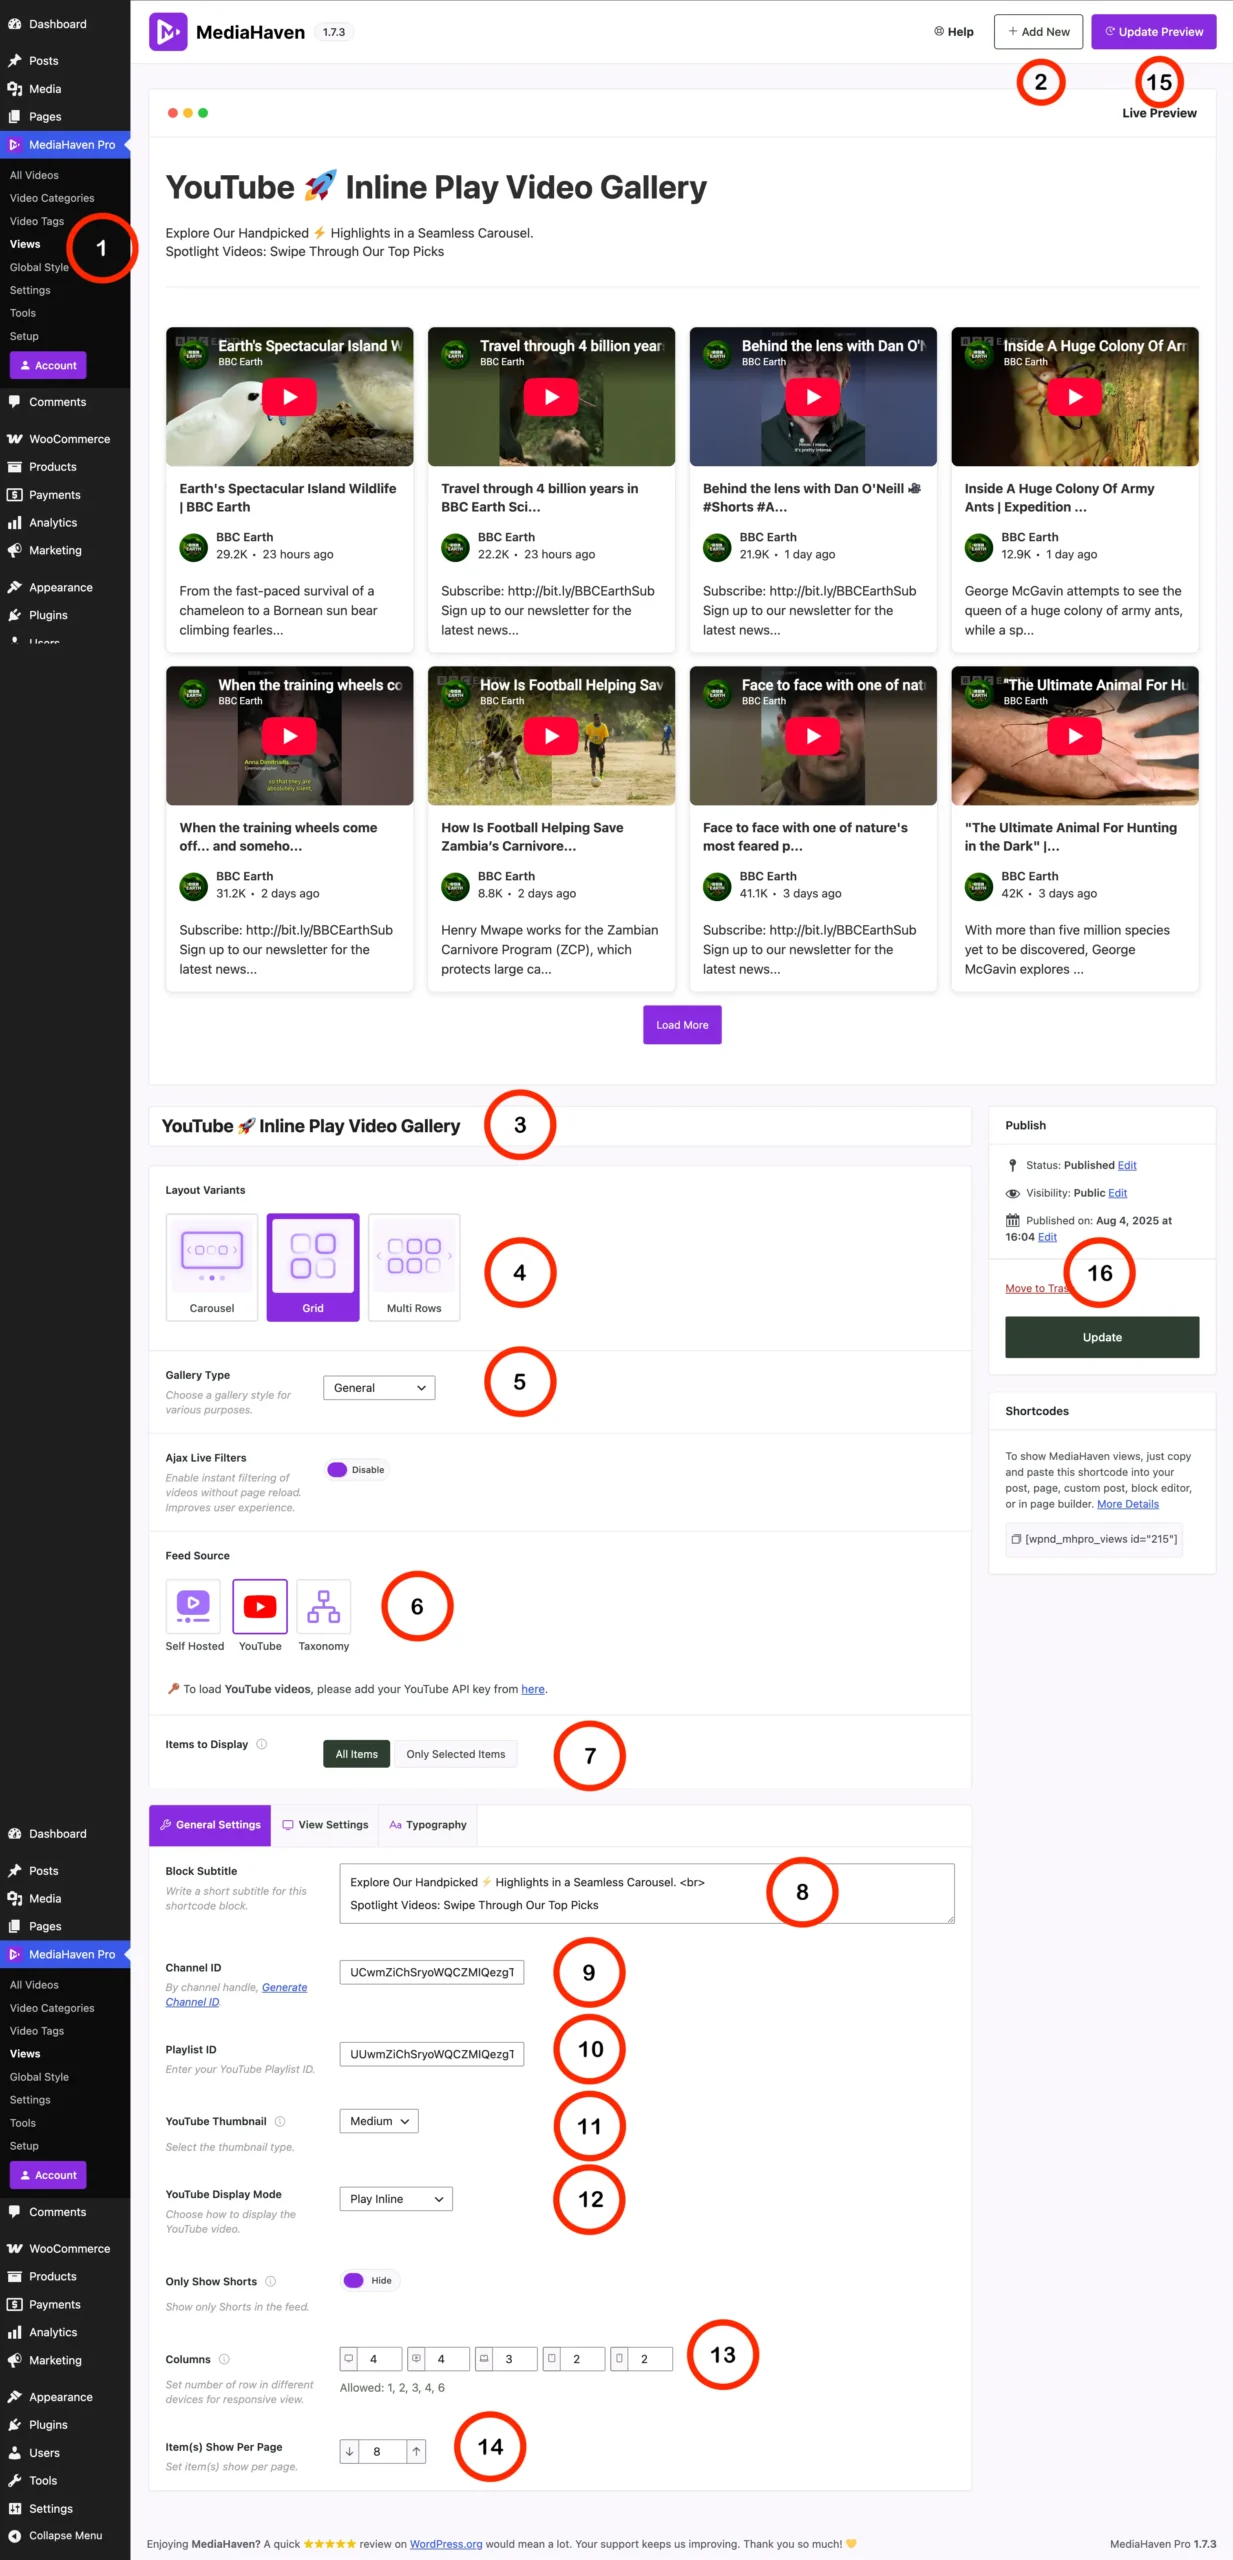Click the eye icon beside Visibility: Public
1233x2560 pixels.
point(1013,1193)
